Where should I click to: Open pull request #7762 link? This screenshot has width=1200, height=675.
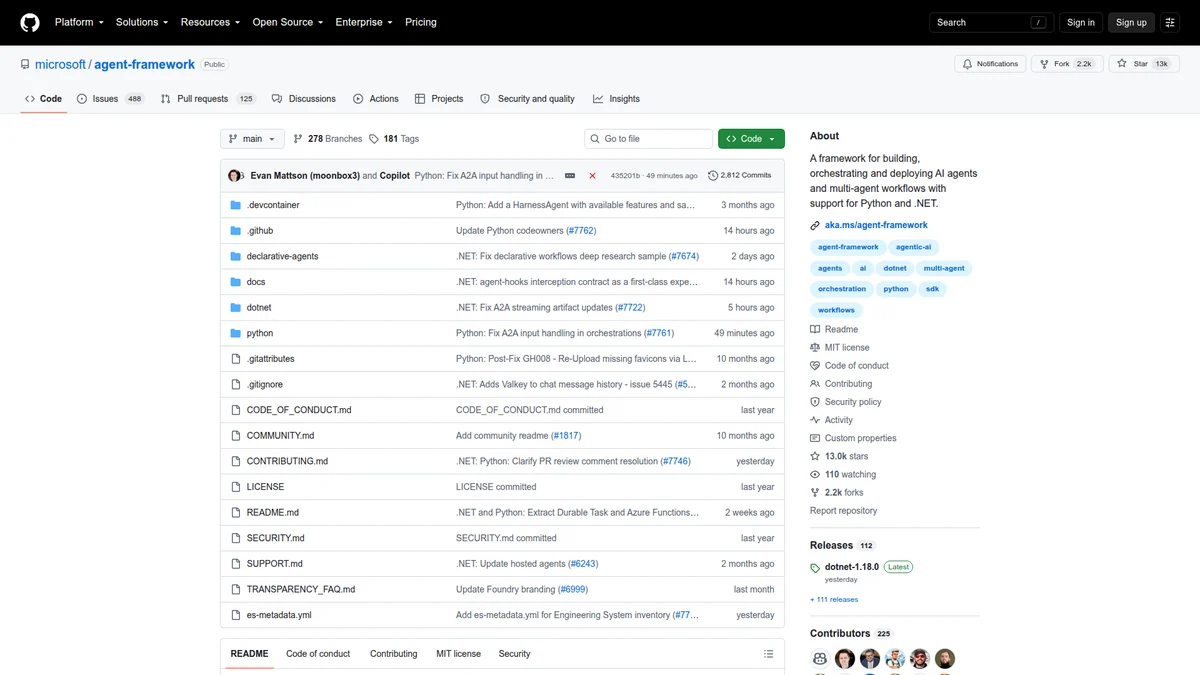point(581,231)
